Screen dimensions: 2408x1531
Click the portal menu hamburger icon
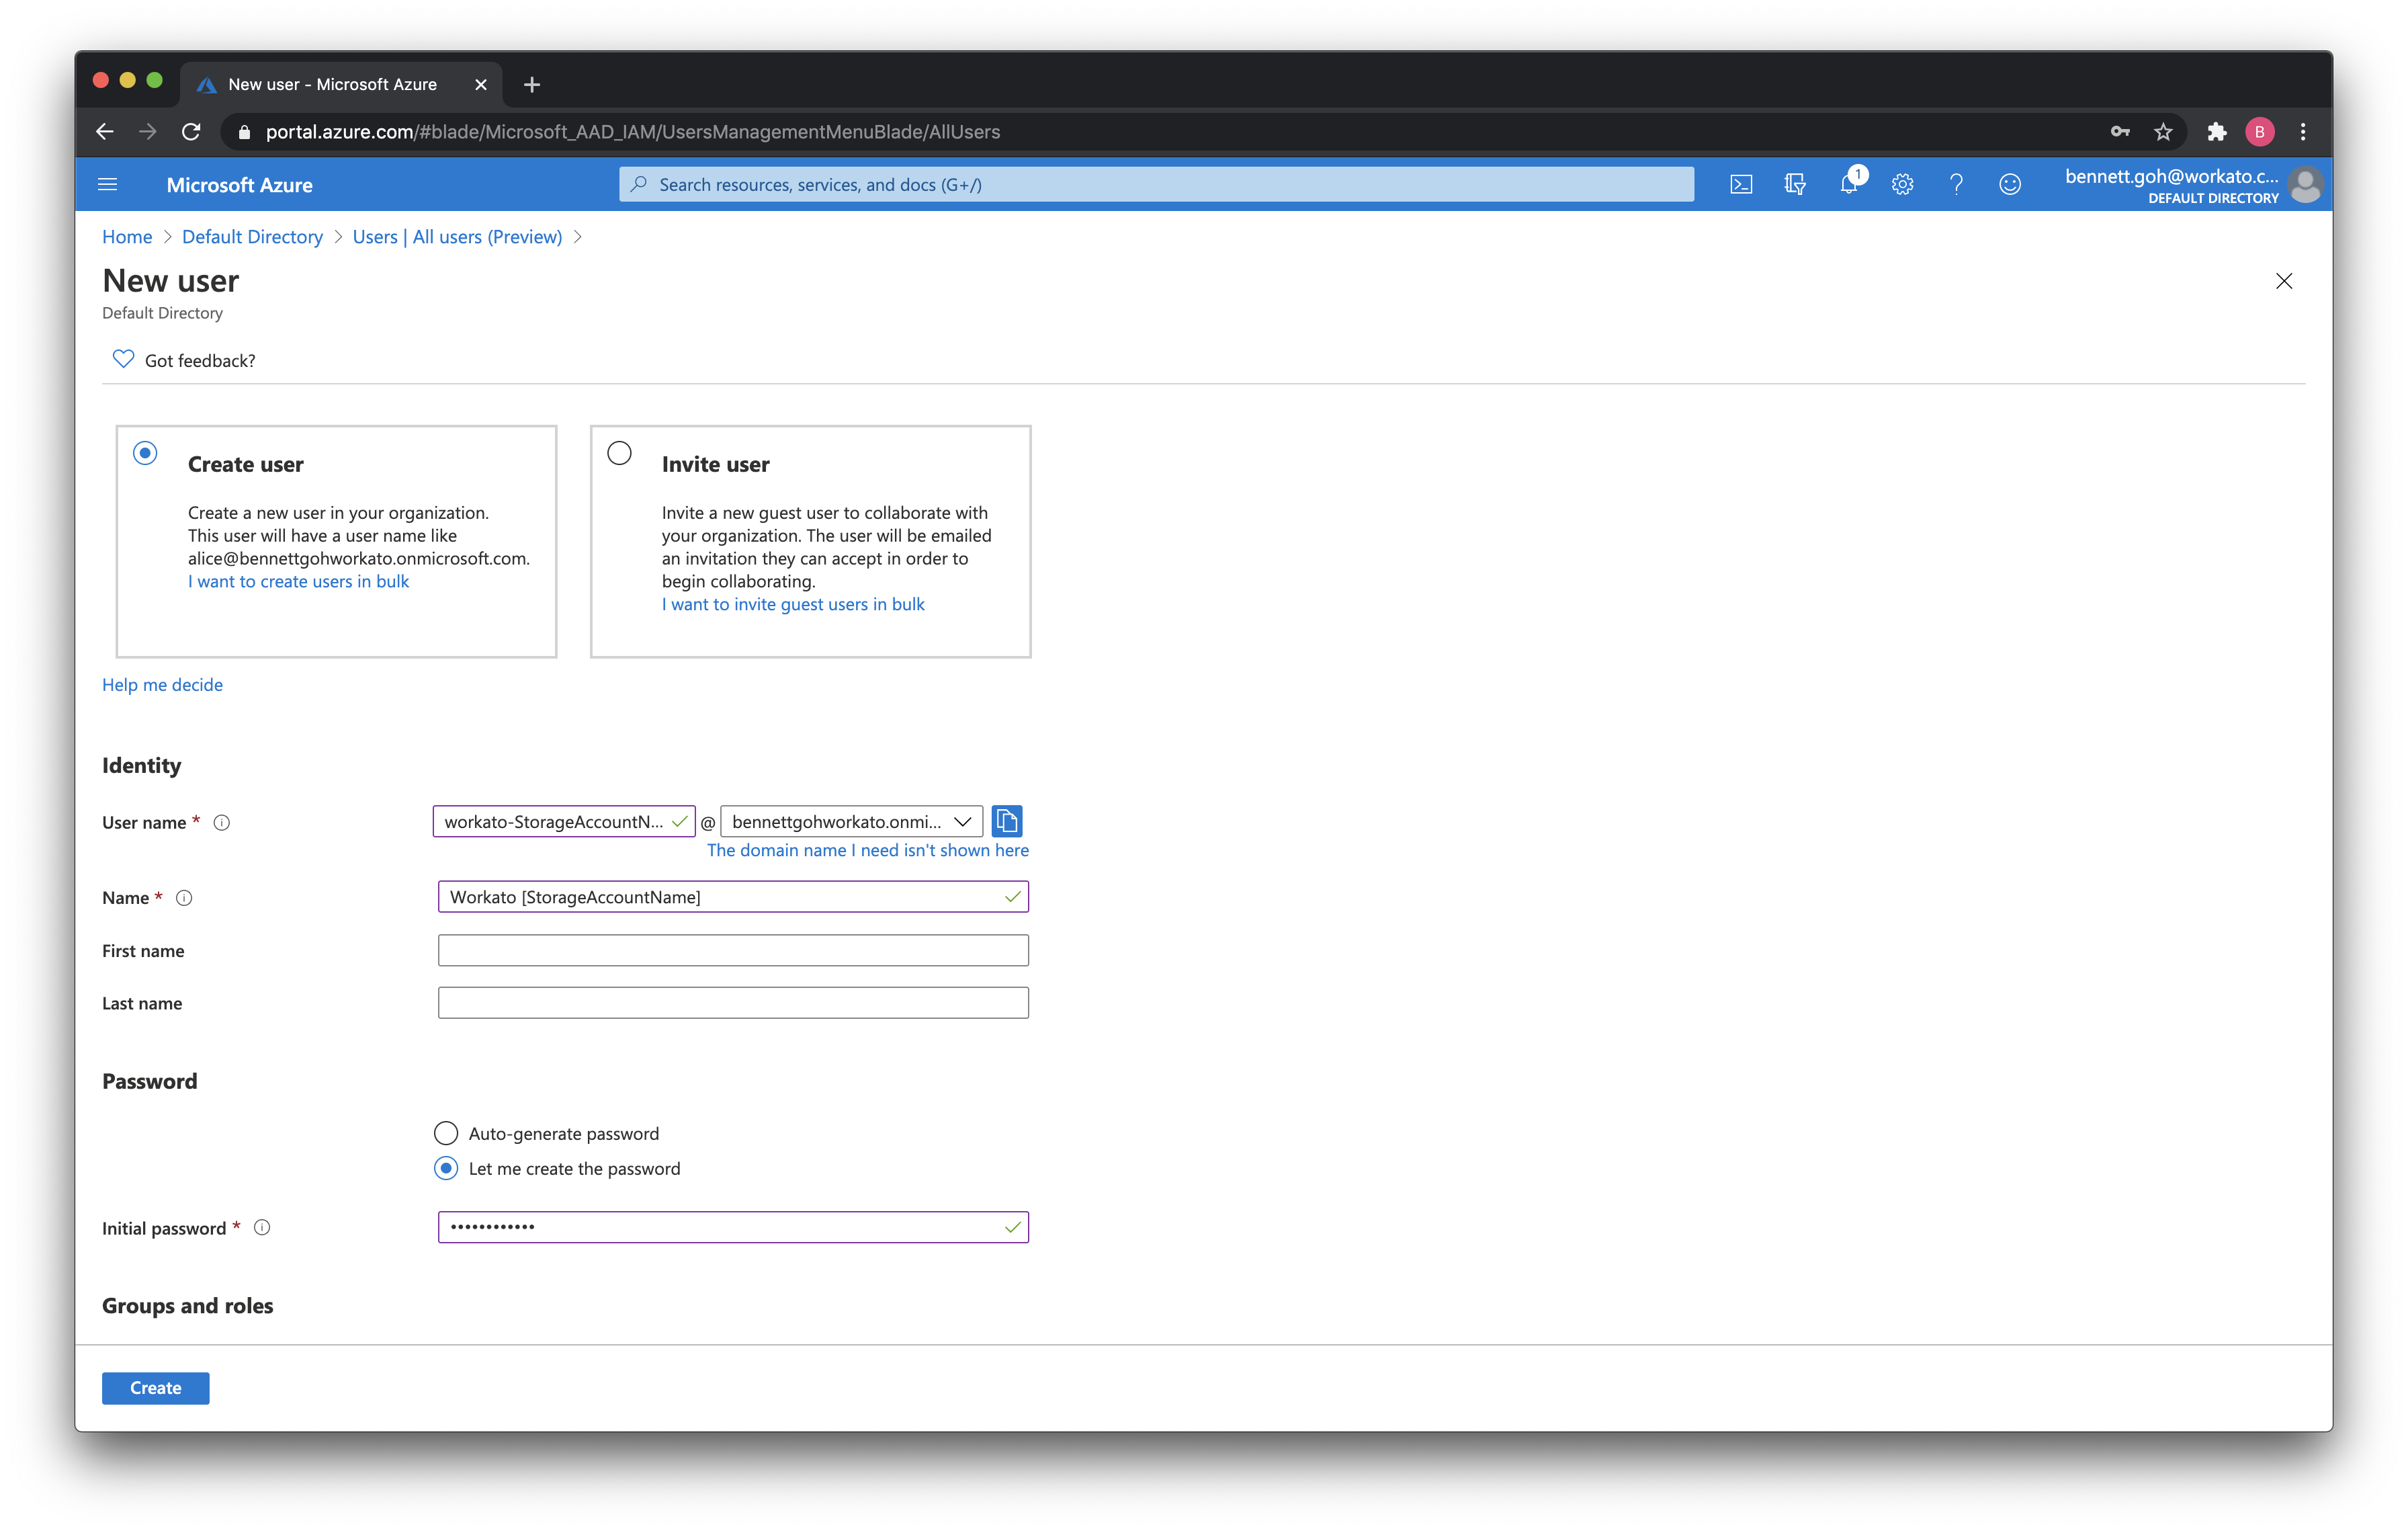109,184
